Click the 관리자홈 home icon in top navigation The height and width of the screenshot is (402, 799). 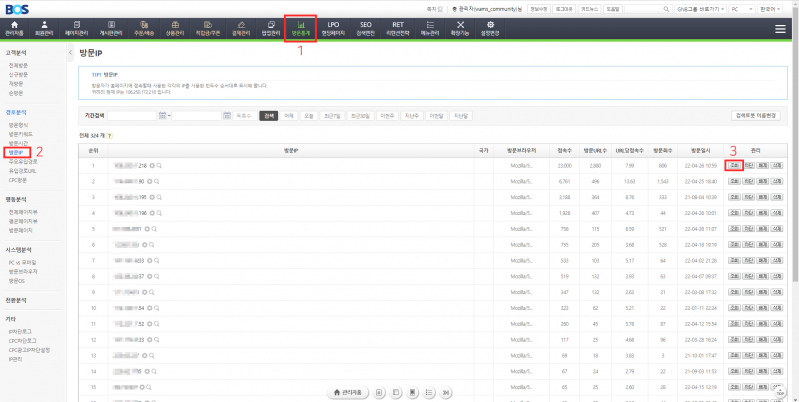pos(14,29)
